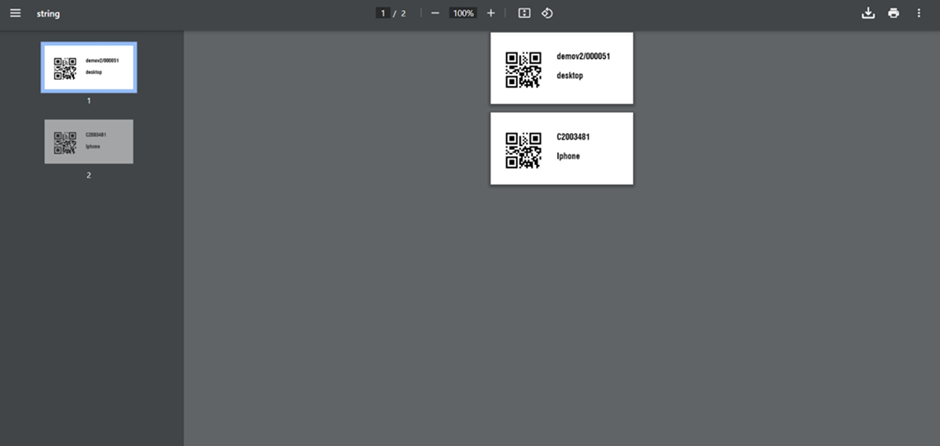Viewport: 940px width, 446px height.
Task: Click the total page count '2'
Action: [x=403, y=13]
